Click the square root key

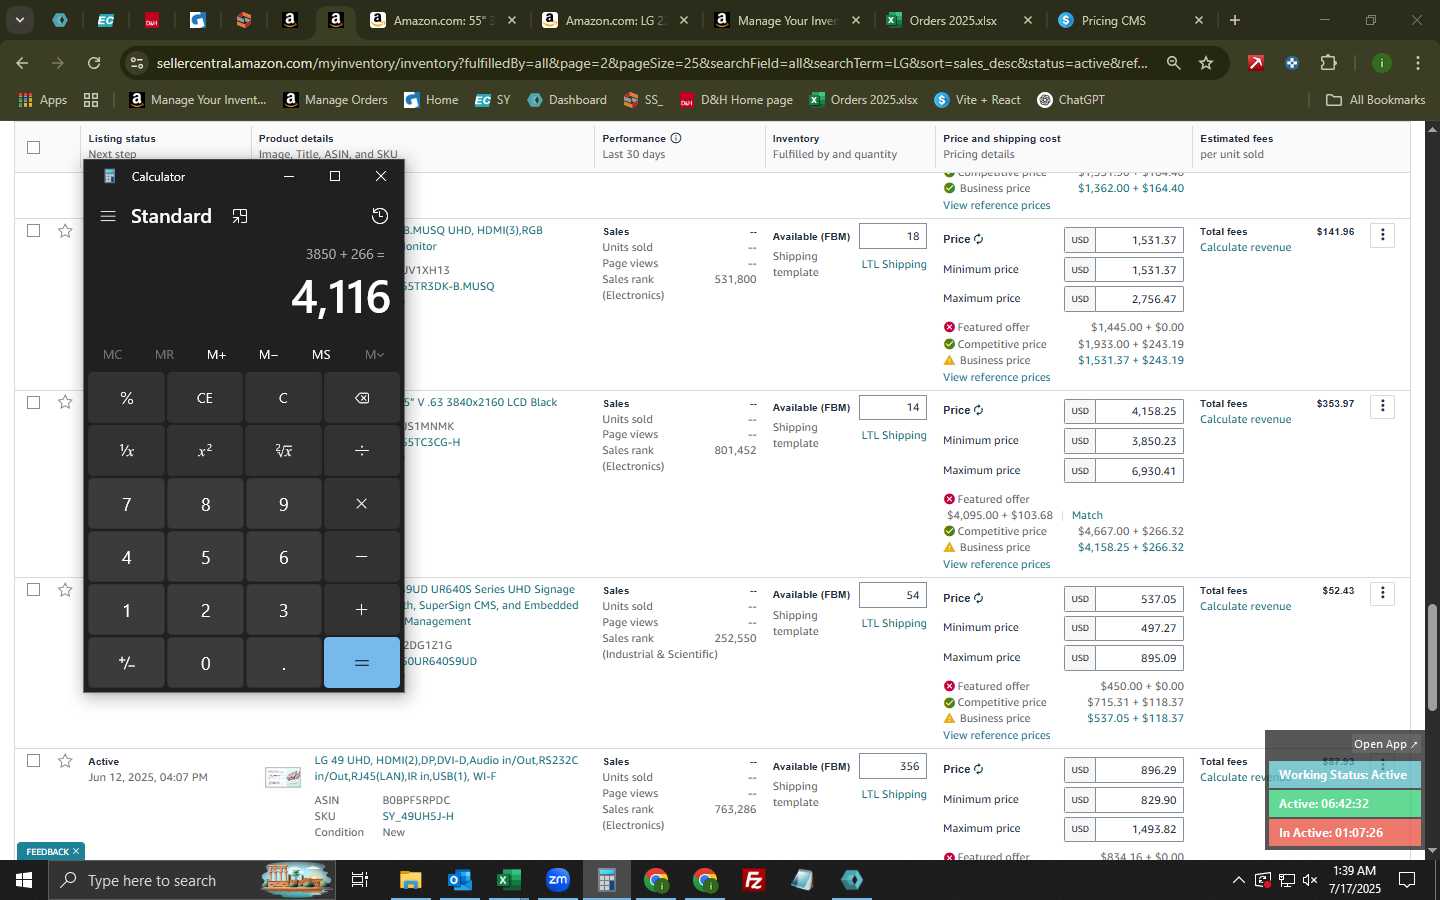point(283,451)
